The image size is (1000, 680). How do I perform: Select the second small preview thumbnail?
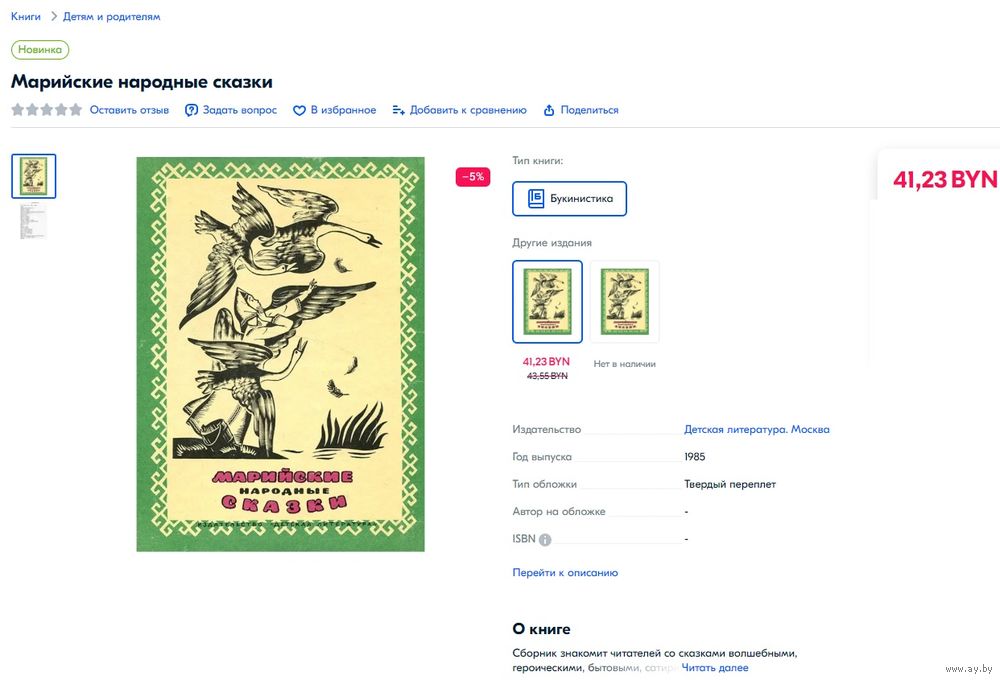(34, 221)
